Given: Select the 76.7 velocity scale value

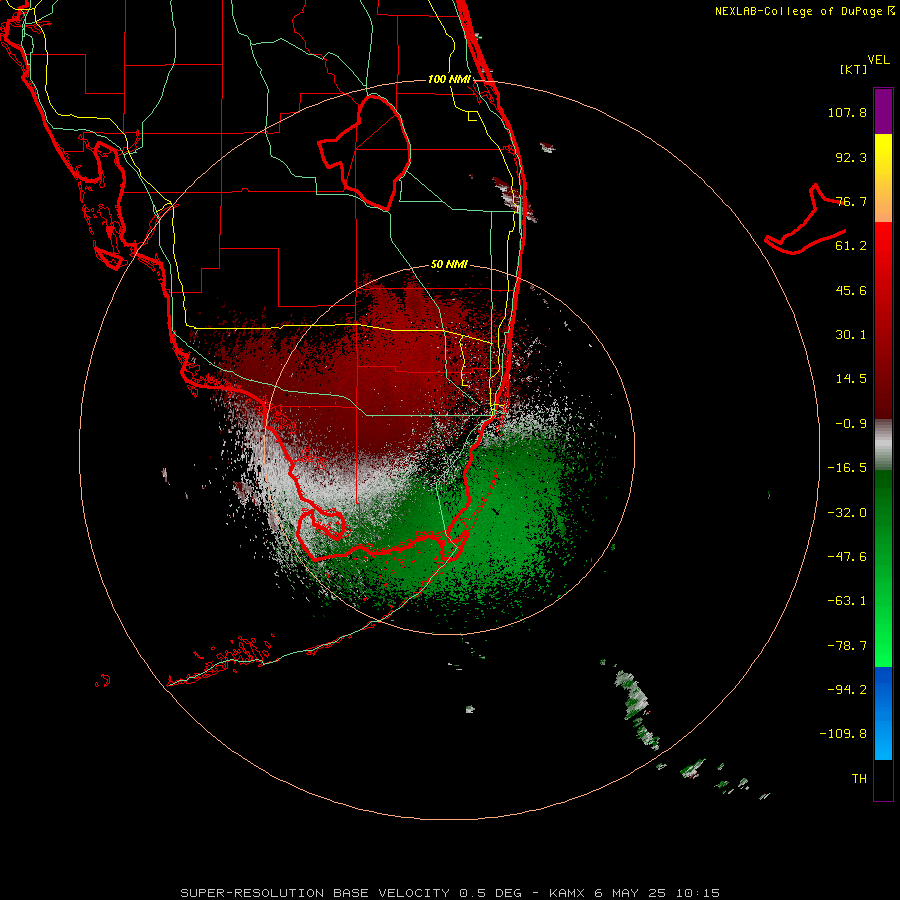Looking at the screenshot, I should (x=851, y=201).
